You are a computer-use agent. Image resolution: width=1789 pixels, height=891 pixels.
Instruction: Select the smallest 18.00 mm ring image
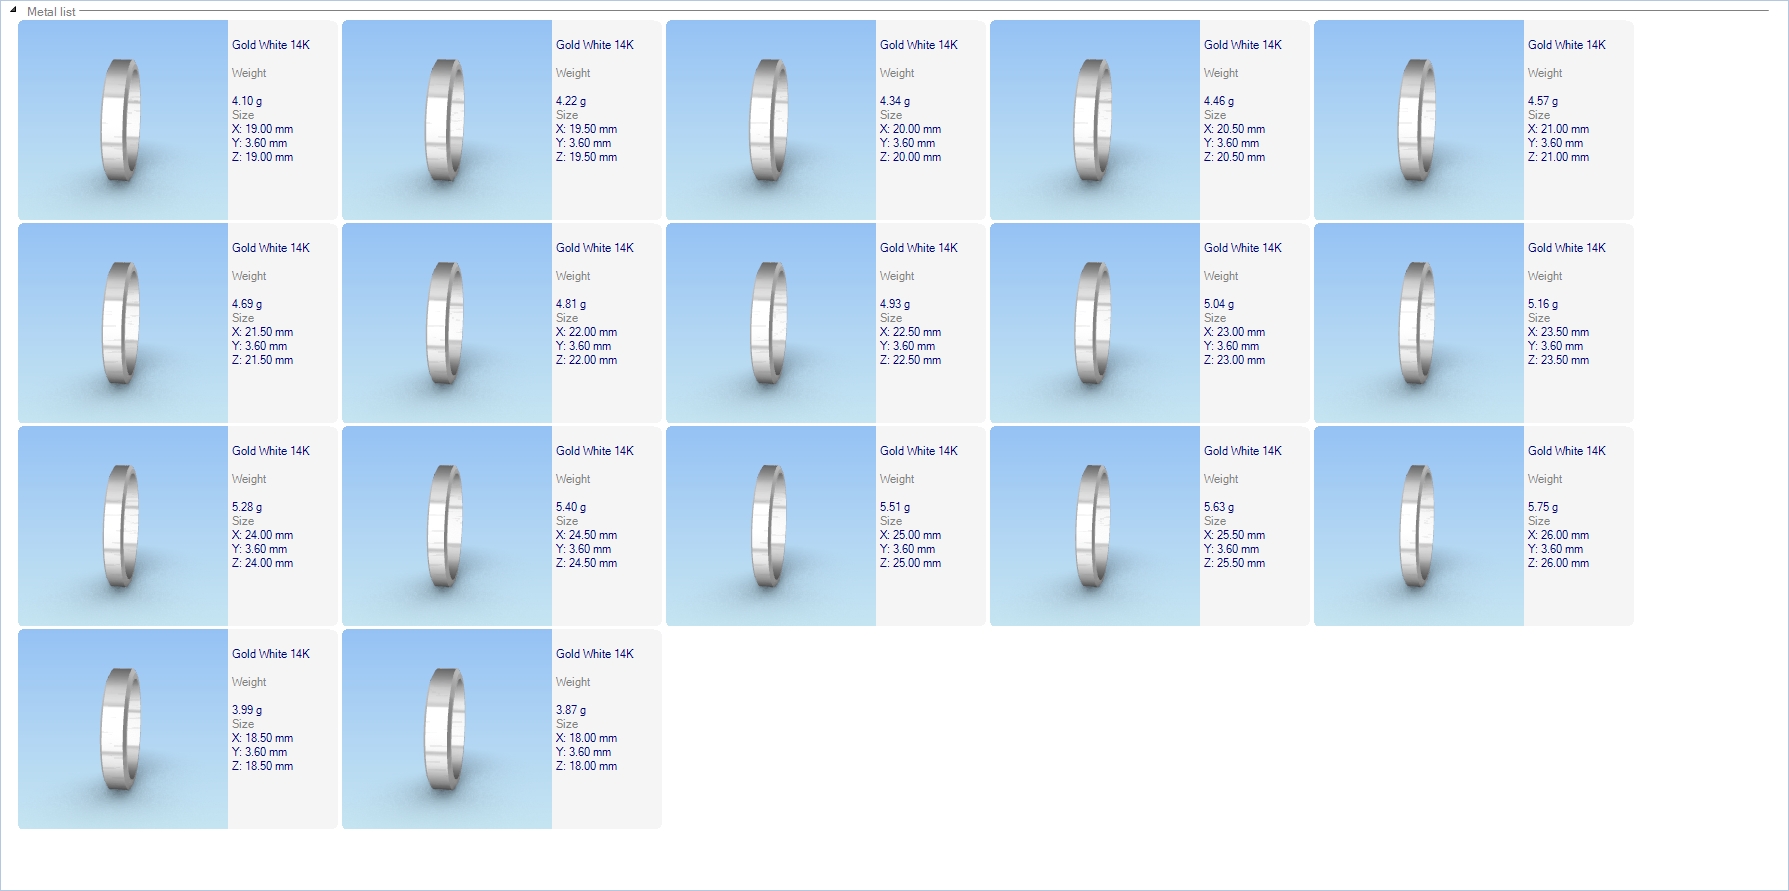(447, 729)
